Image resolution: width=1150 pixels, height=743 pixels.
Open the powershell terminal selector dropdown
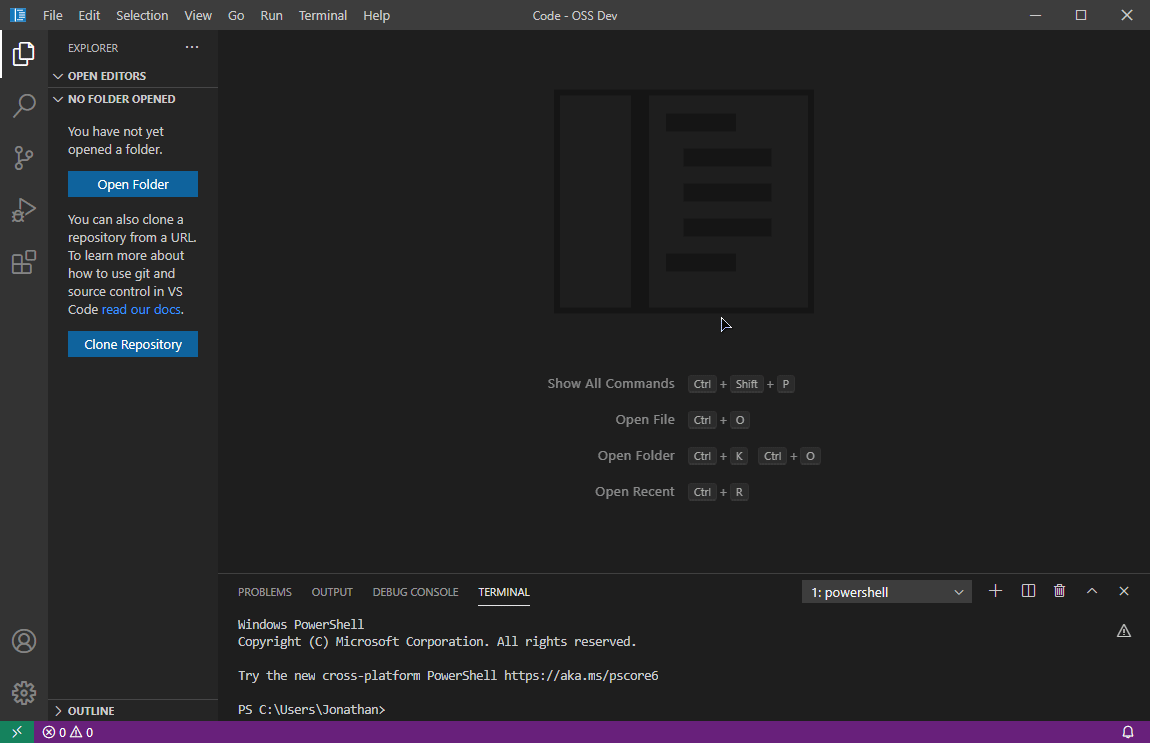click(887, 592)
